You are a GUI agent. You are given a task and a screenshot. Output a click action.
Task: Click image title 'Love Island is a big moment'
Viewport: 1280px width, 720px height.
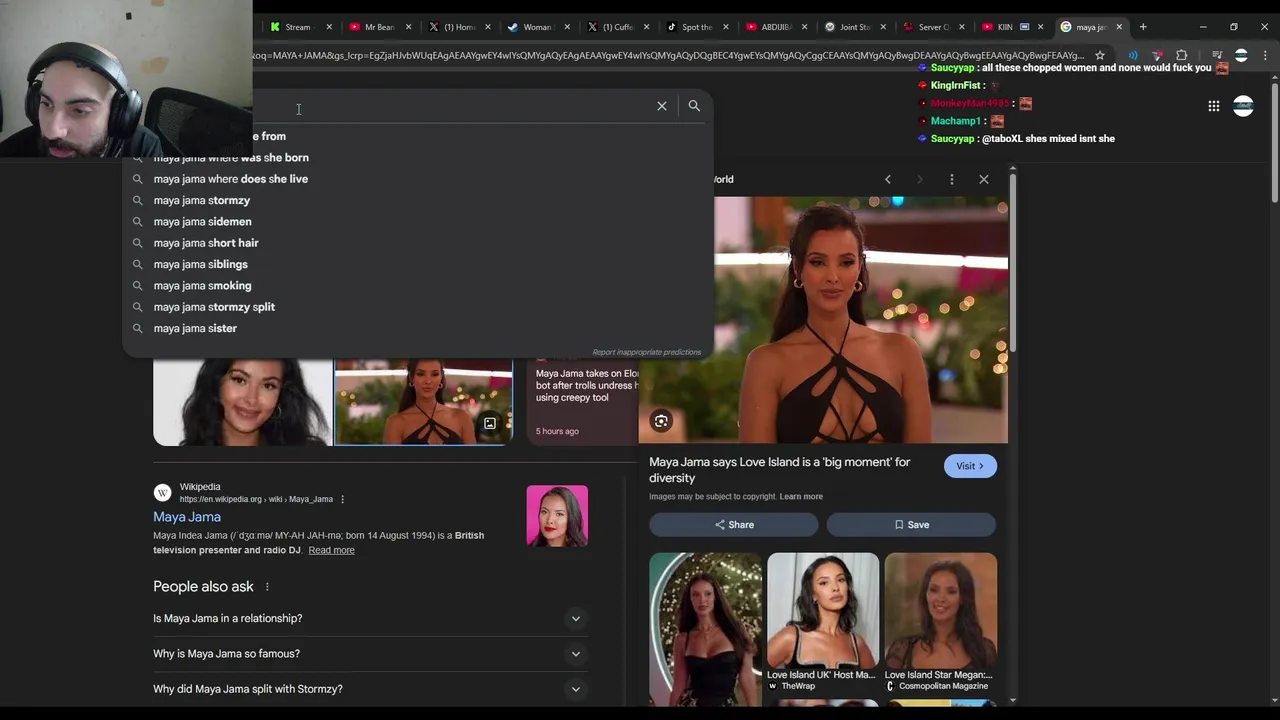[x=780, y=470]
